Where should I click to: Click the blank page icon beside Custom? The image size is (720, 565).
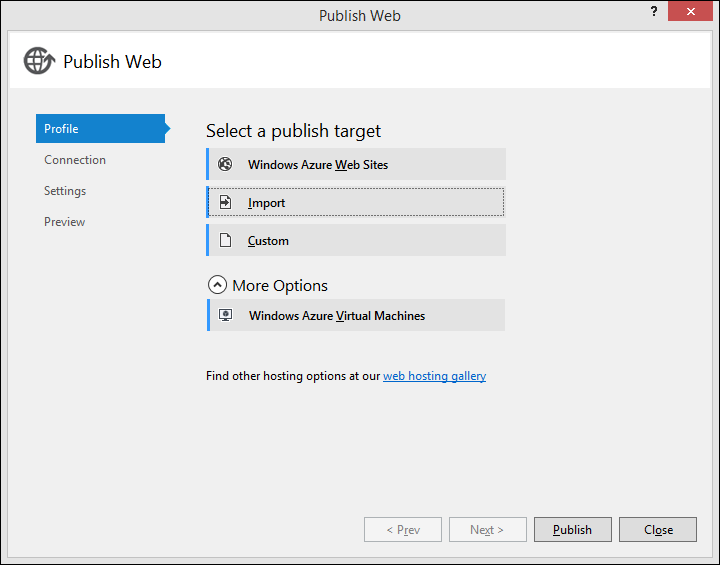pyautogui.click(x=225, y=240)
